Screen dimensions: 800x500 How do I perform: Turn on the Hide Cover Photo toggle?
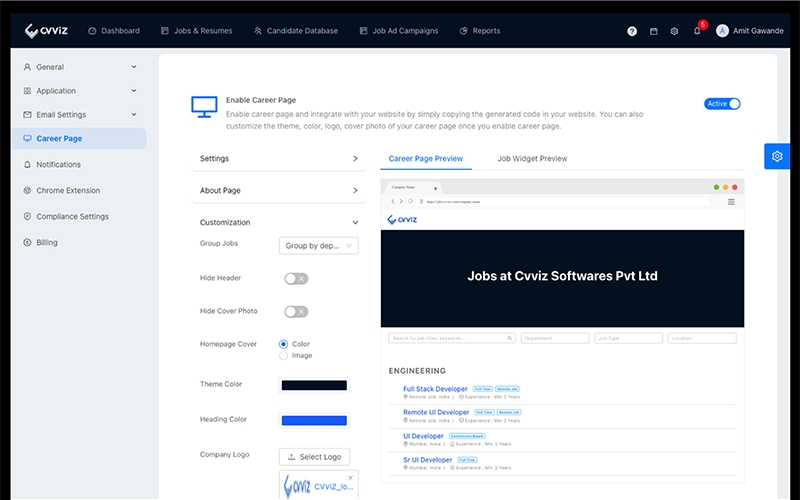[x=296, y=311]
